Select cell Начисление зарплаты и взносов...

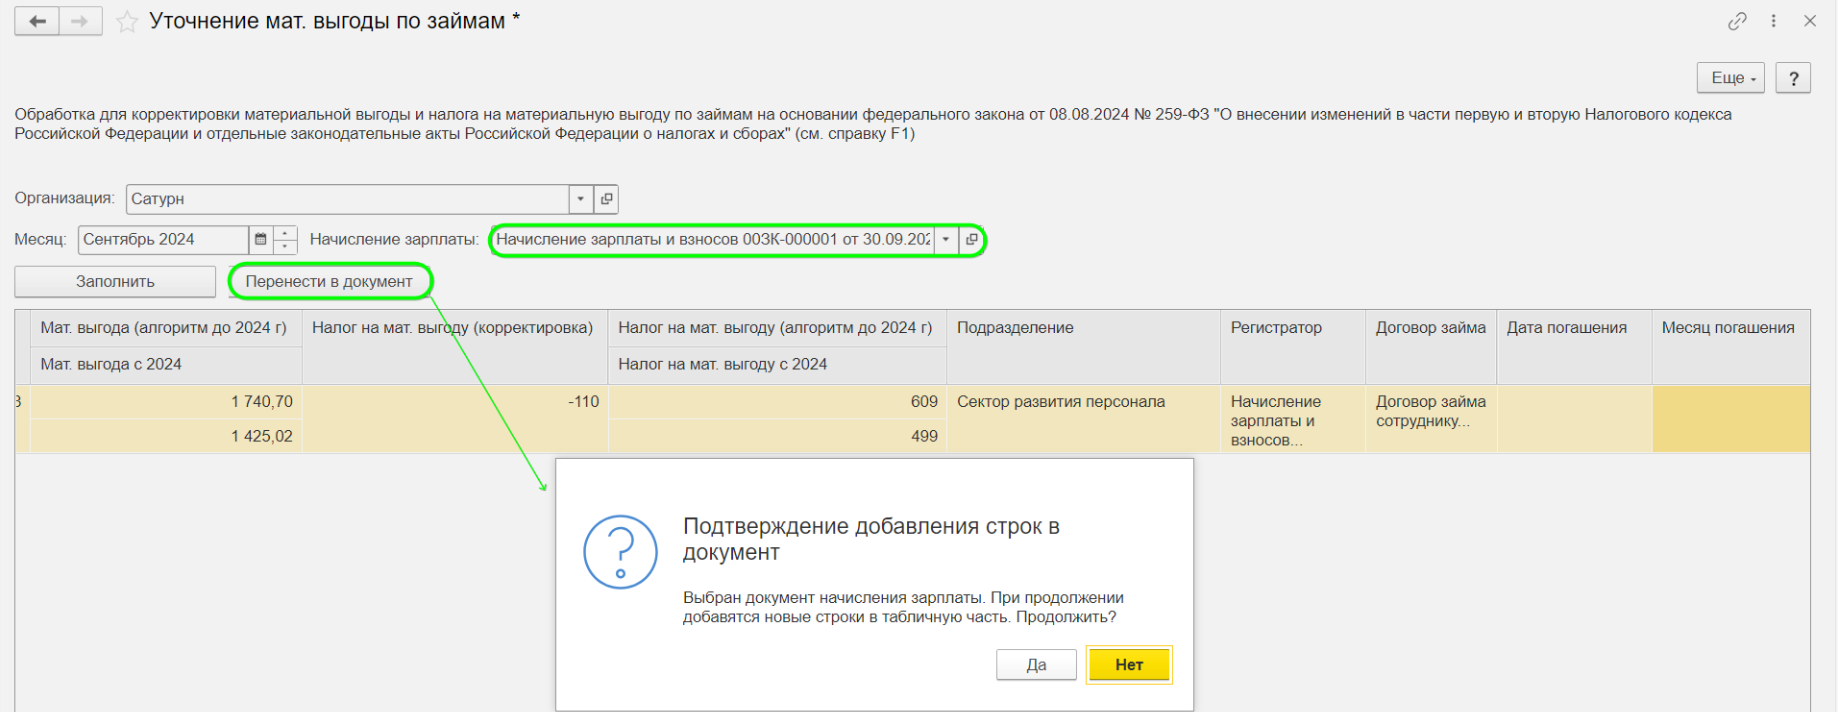(1292, 420)
